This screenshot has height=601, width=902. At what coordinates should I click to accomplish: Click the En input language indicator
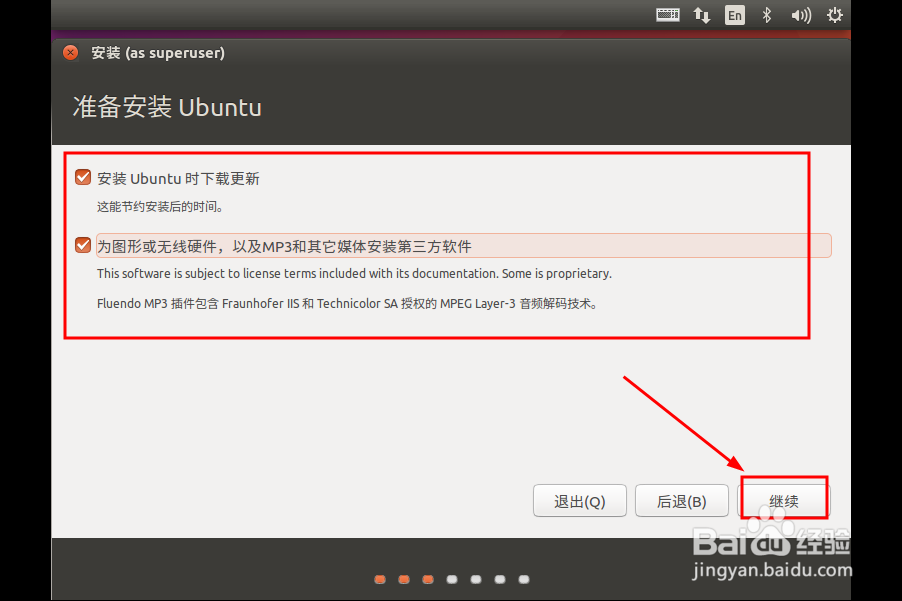[735, 15]
